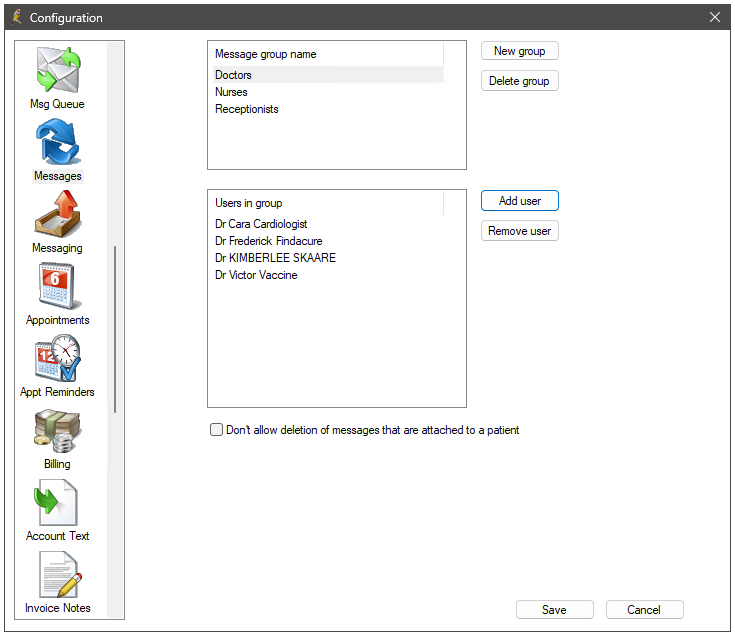Click the Message group name column header

(x=326, y=54)
